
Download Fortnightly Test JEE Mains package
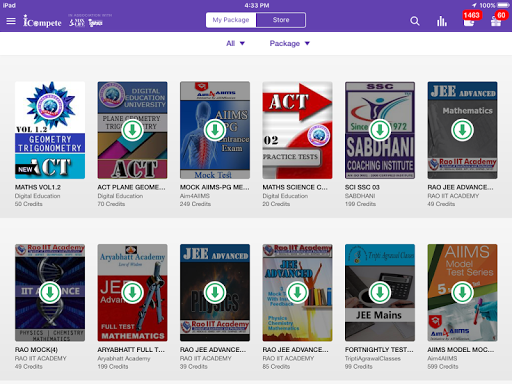380,292
